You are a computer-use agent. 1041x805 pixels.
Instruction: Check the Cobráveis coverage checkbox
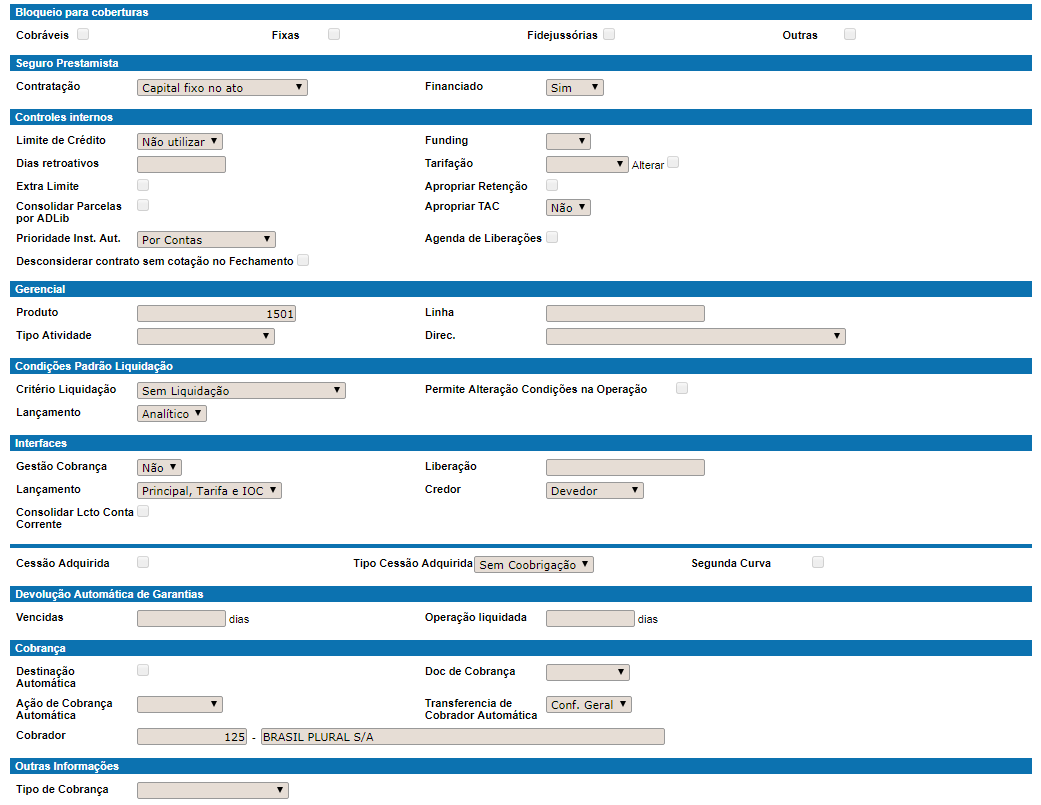83,34
